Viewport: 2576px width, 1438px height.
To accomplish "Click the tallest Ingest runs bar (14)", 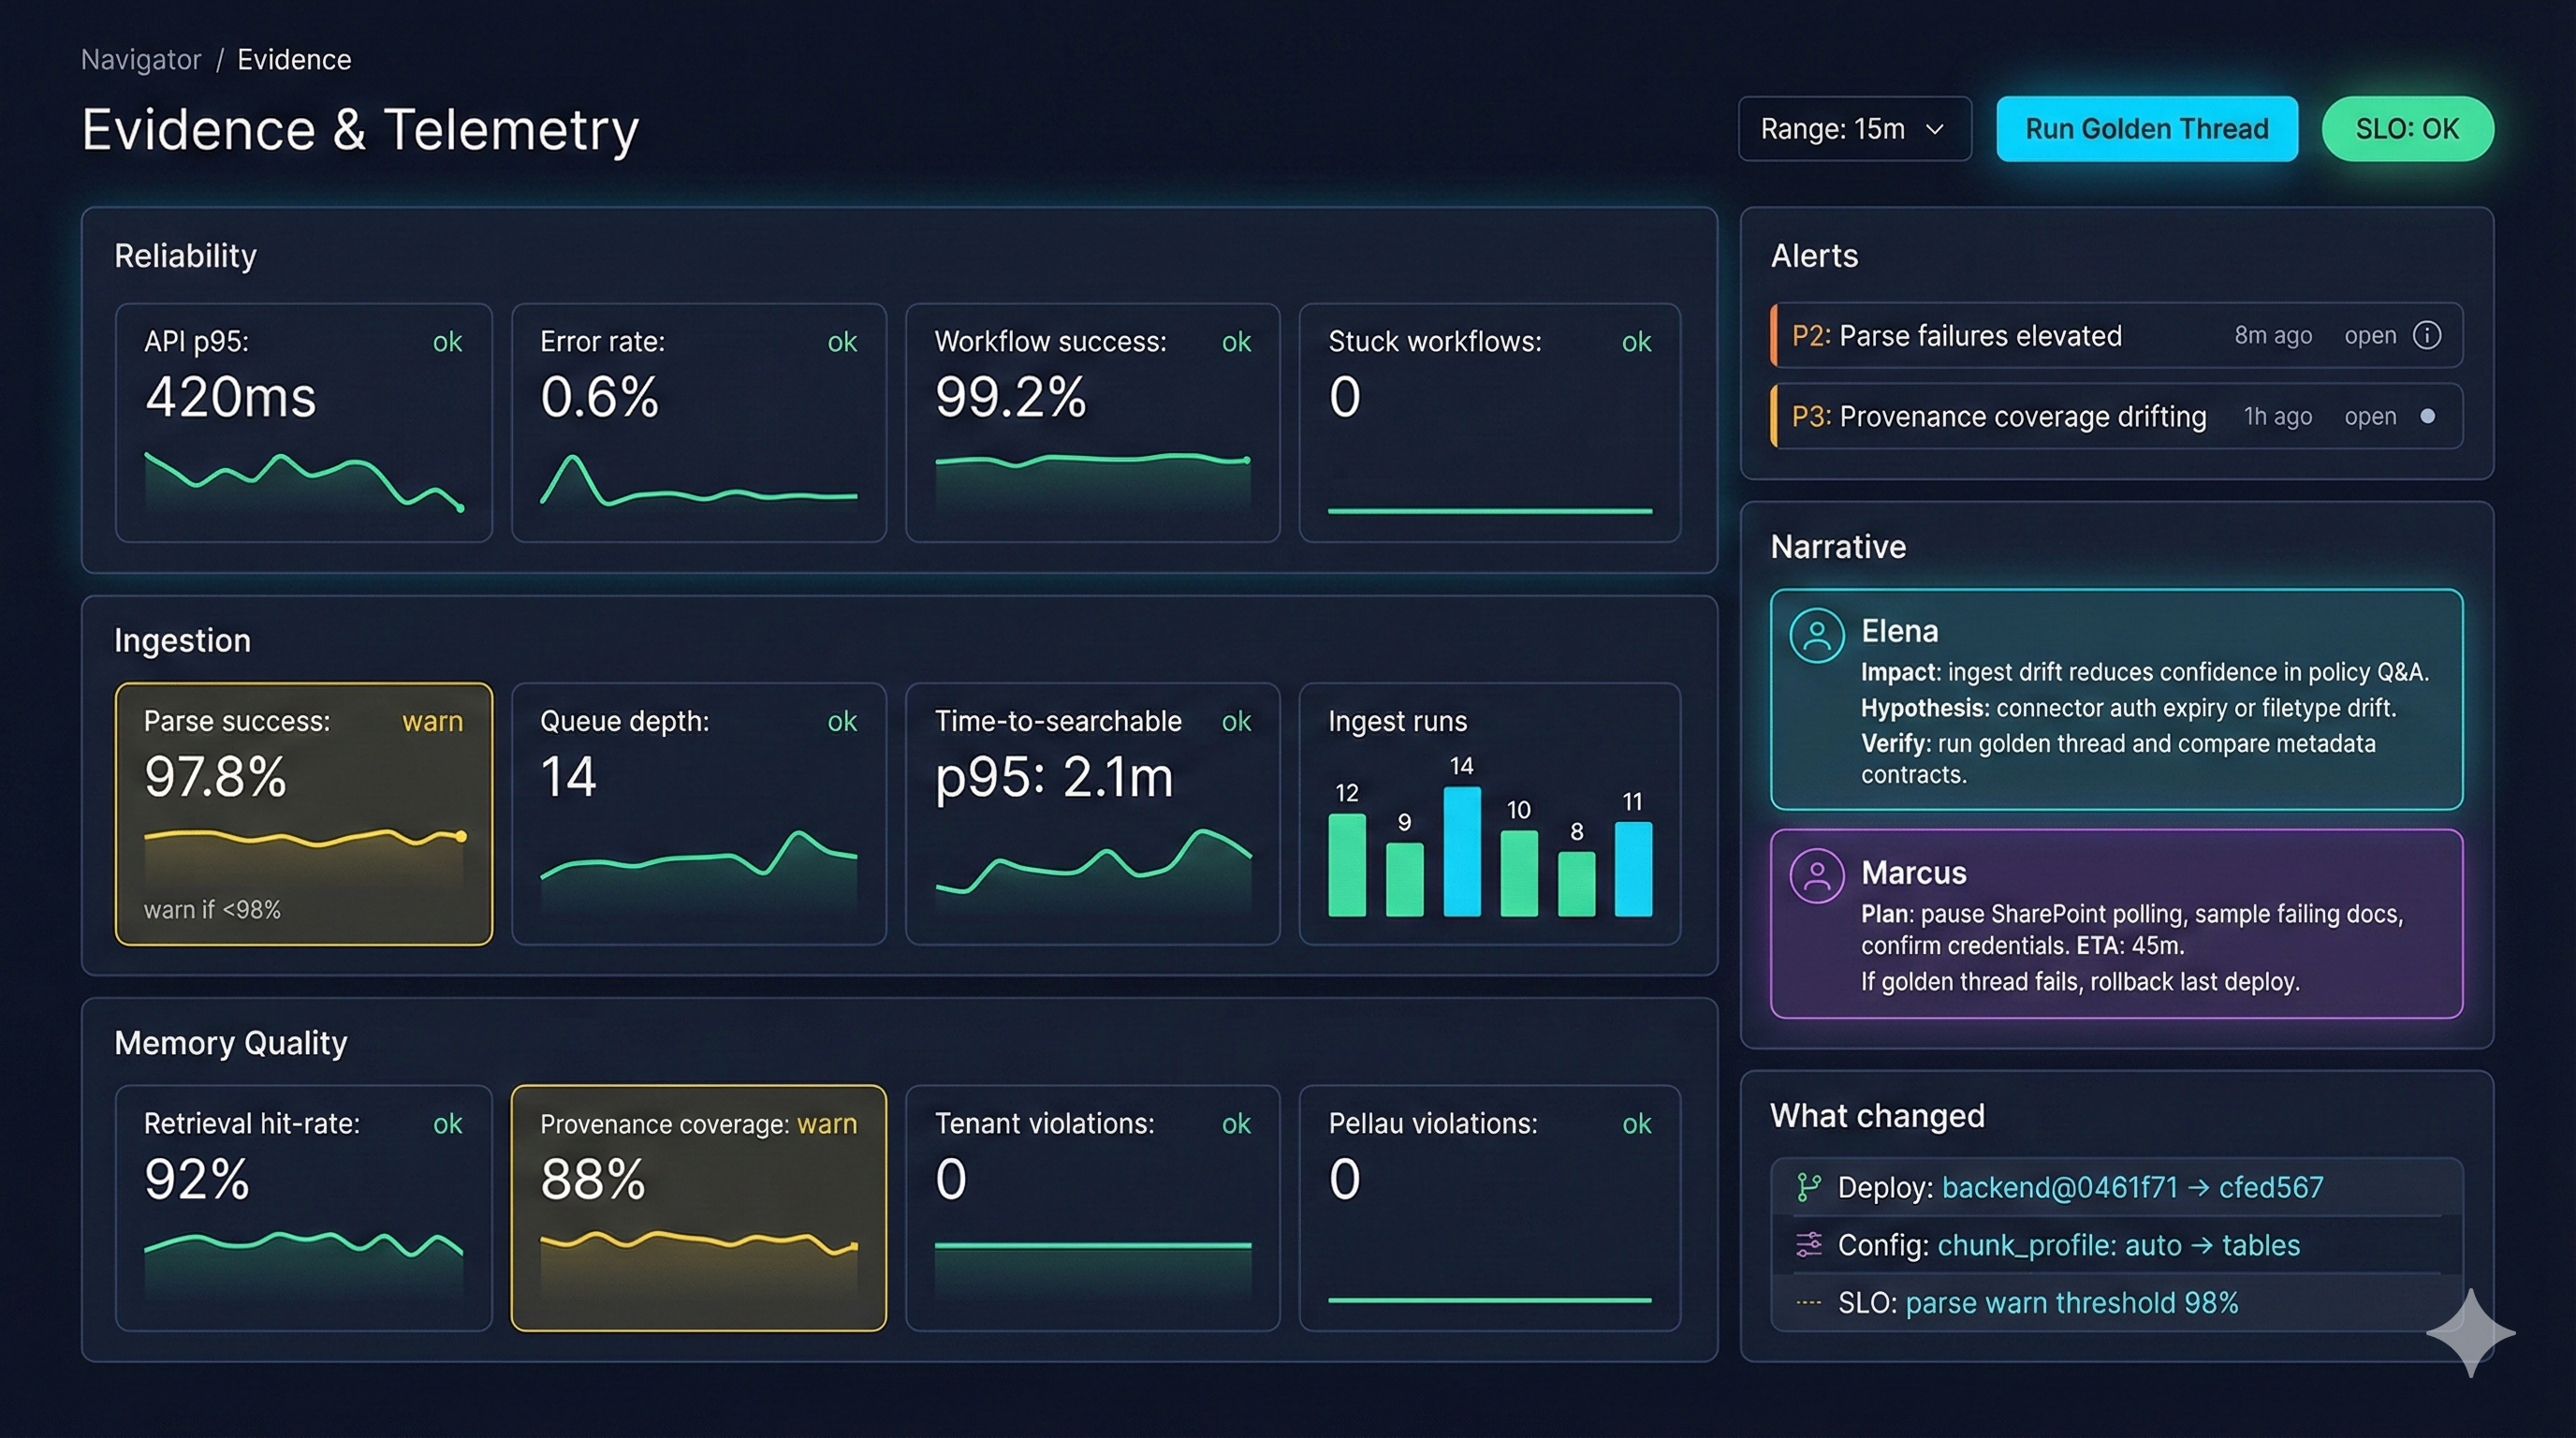I will pos(1461,851).
